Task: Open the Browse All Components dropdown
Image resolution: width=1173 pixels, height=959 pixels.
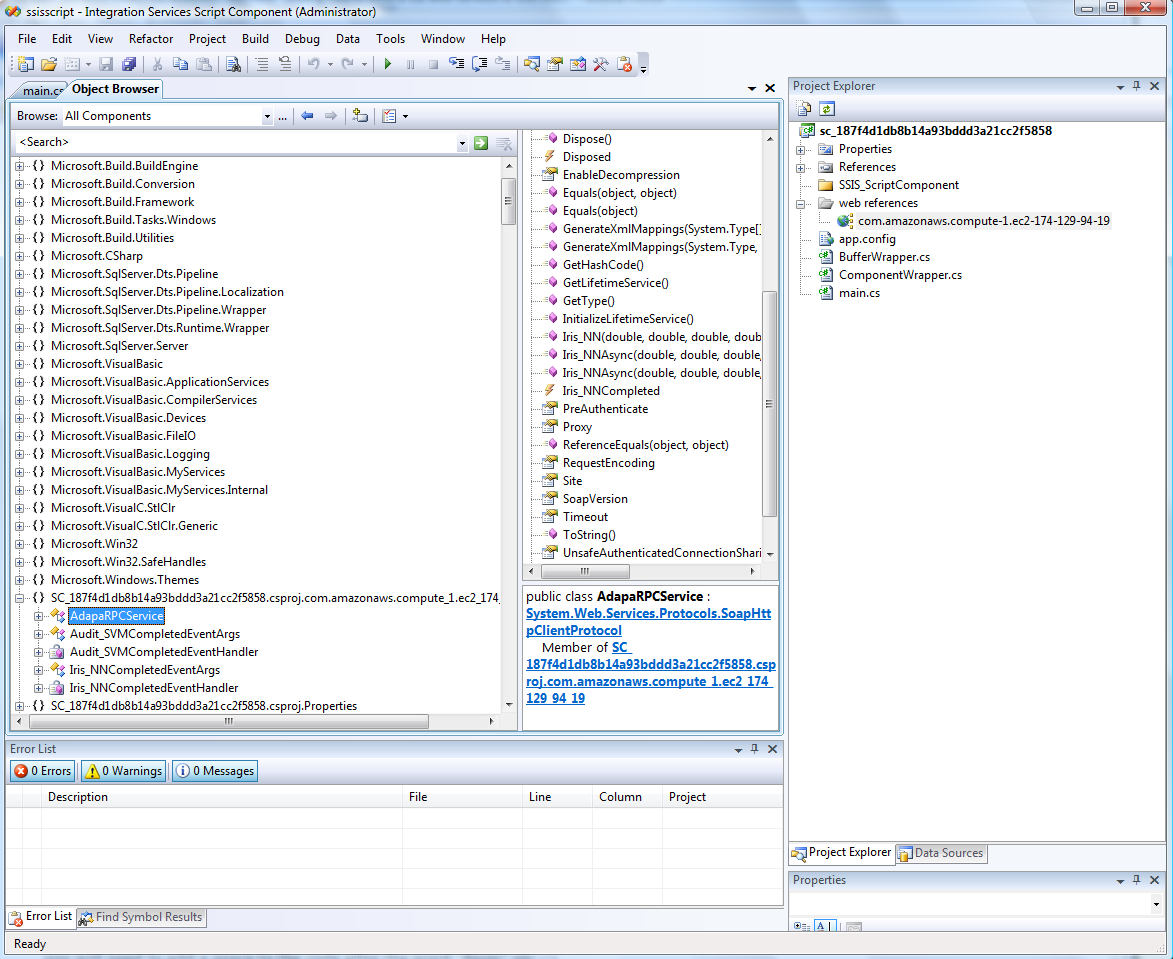Action: pos(267,116)
